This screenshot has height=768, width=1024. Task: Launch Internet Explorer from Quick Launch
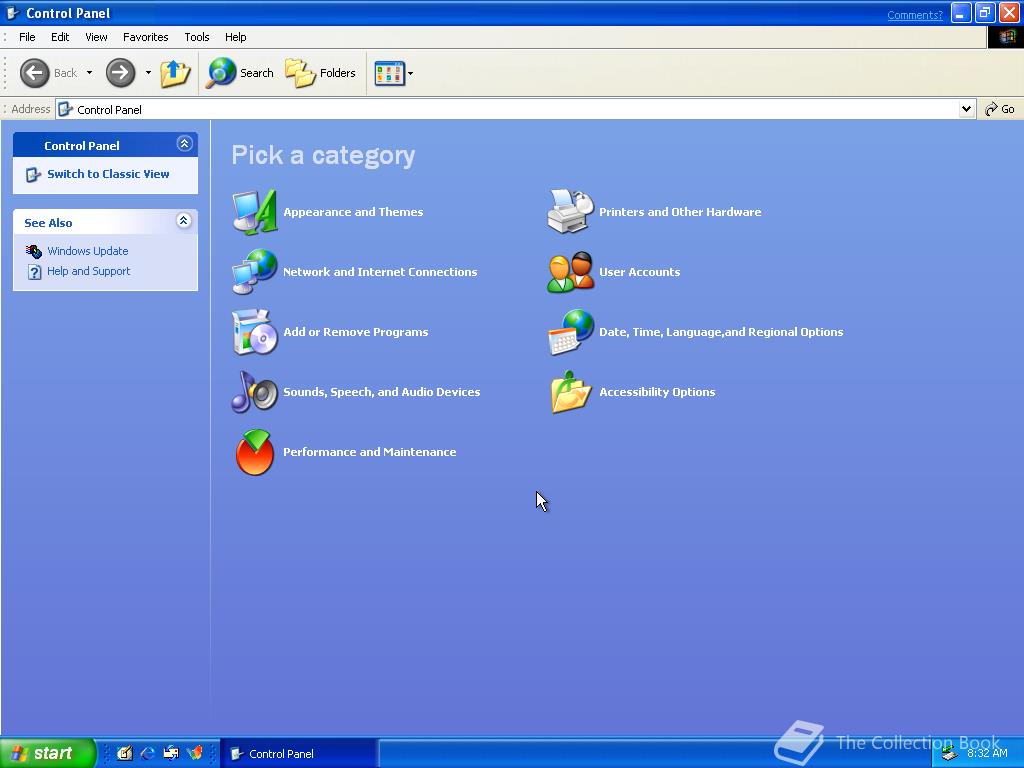point(148,753)
